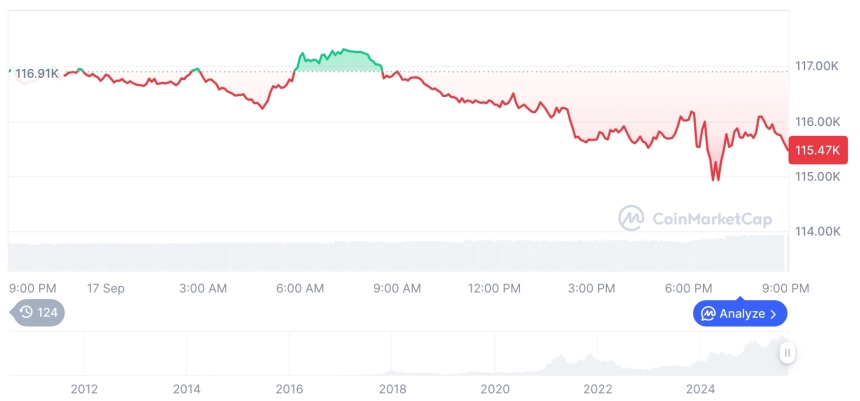The height and width of the screenshot is (401, 860).
Task: Click the 6:00 AM time axis label
Action: coord(301,289)
